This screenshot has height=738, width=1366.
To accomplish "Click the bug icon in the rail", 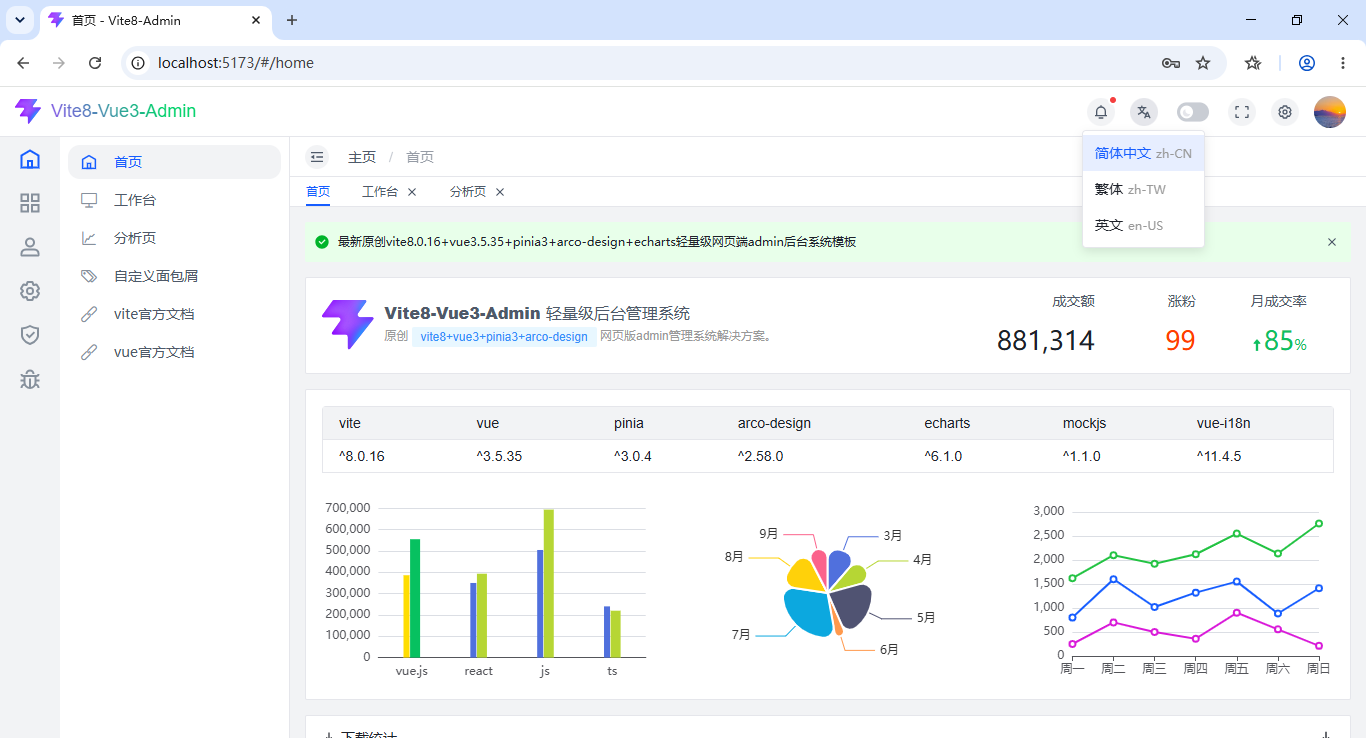I will pyautogui.click(x=30, y=379).
